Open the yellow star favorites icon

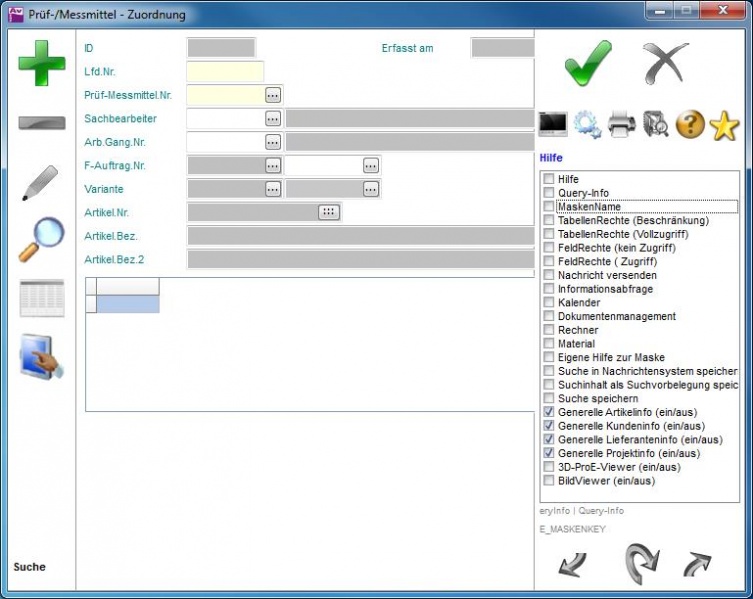(x=723, y=125)
